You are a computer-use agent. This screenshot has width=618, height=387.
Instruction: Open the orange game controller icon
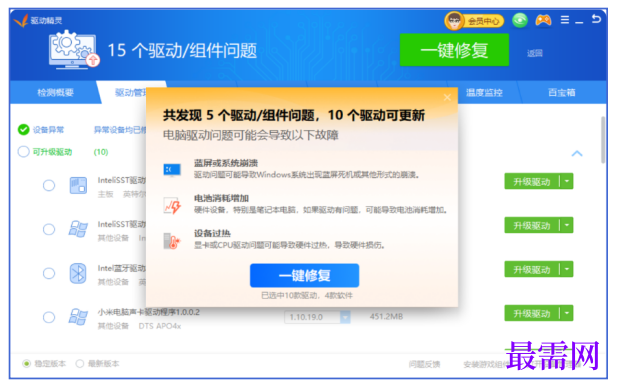(x=543, y=20)
